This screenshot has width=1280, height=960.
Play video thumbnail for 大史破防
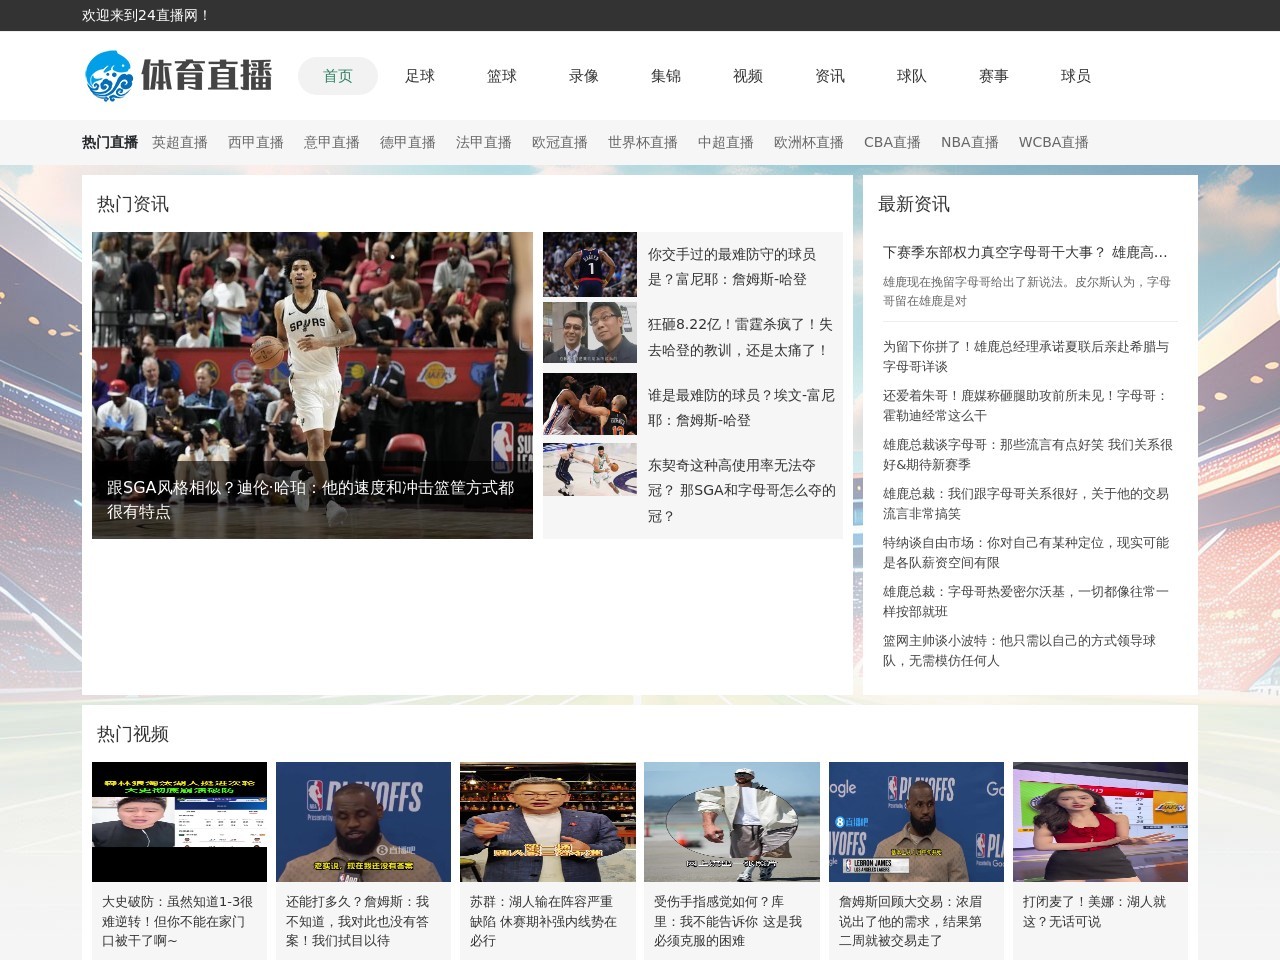point(180,822)
